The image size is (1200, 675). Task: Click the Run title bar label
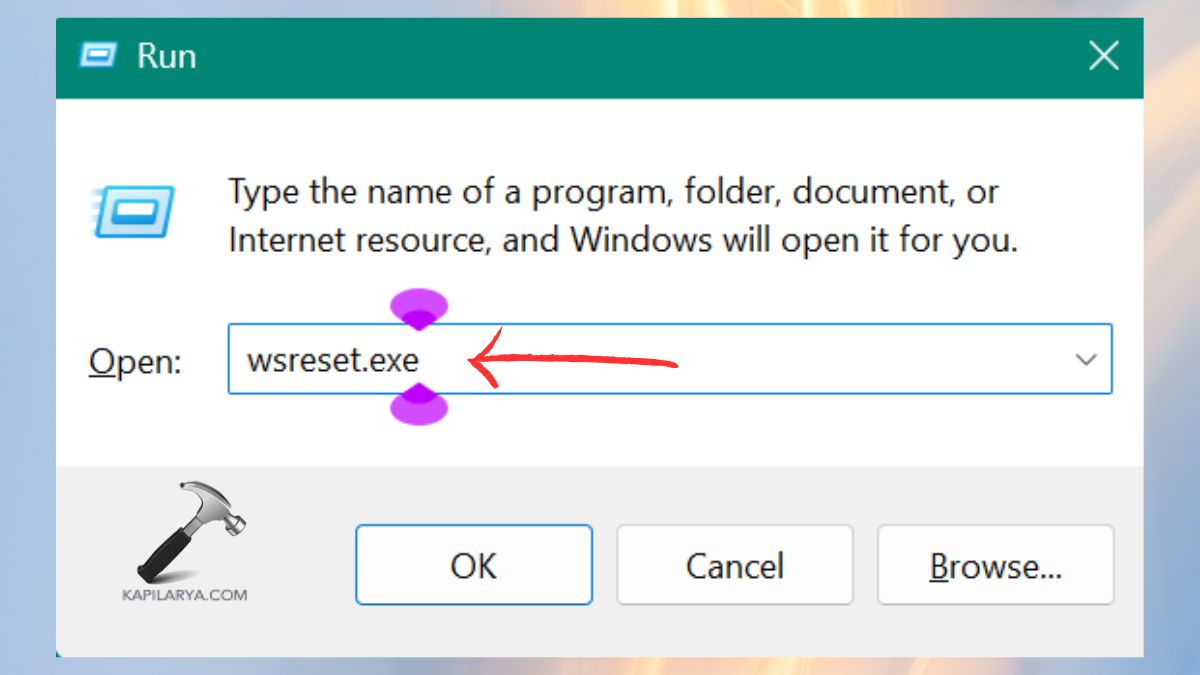pyautogui.click(x=166, y=56)
